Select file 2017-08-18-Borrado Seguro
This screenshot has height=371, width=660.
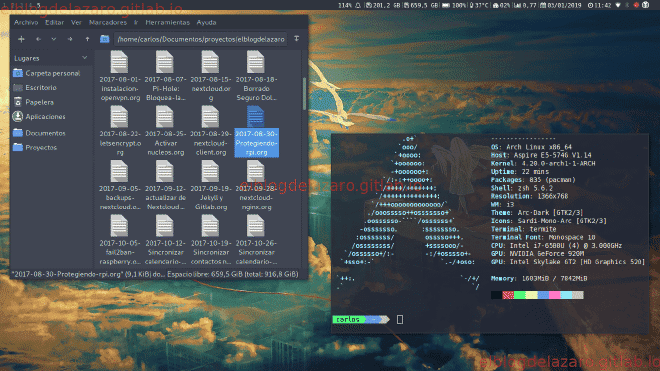[256, 76]
